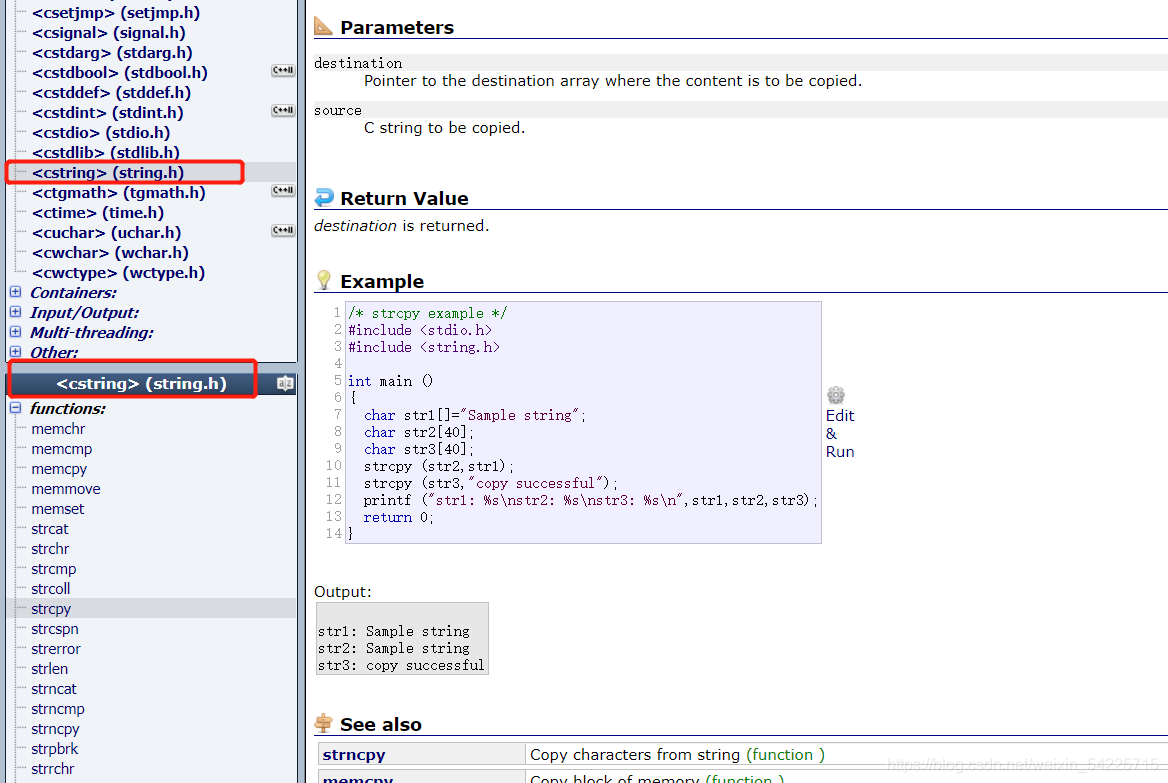Click the gear icon above Edit & Run
This screenshot has height=783, width=1168.
[836, 395]
